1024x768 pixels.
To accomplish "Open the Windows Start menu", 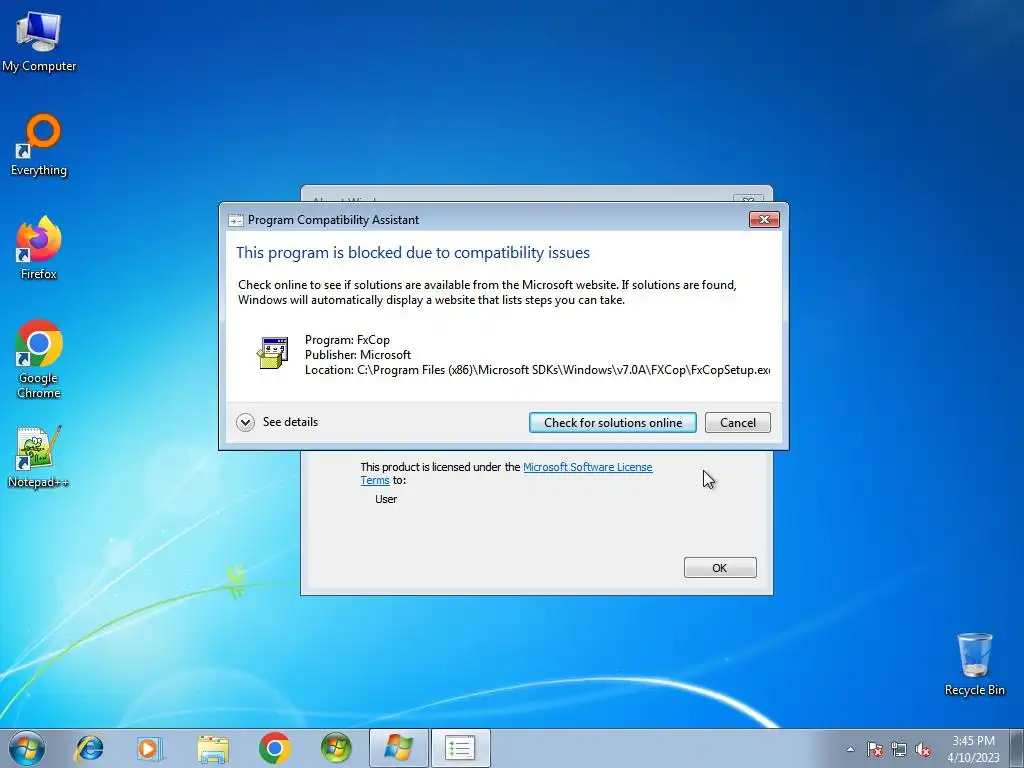I will [x=27, y=748].
